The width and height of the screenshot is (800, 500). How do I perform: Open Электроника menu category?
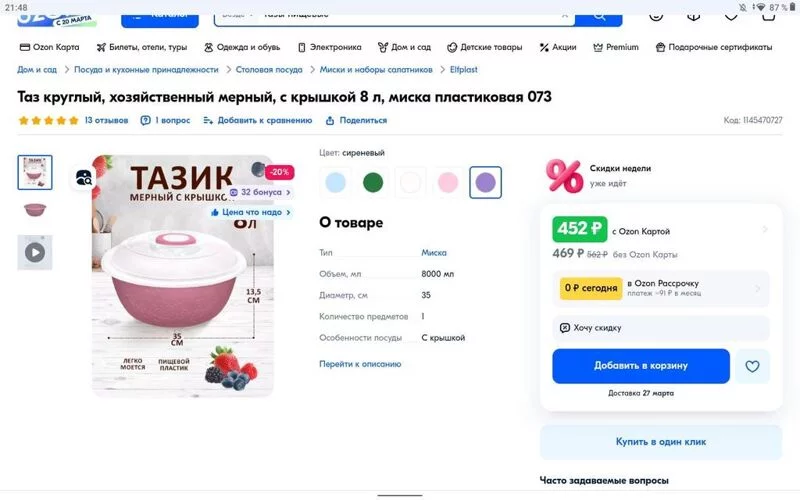[x=330, y=47]
